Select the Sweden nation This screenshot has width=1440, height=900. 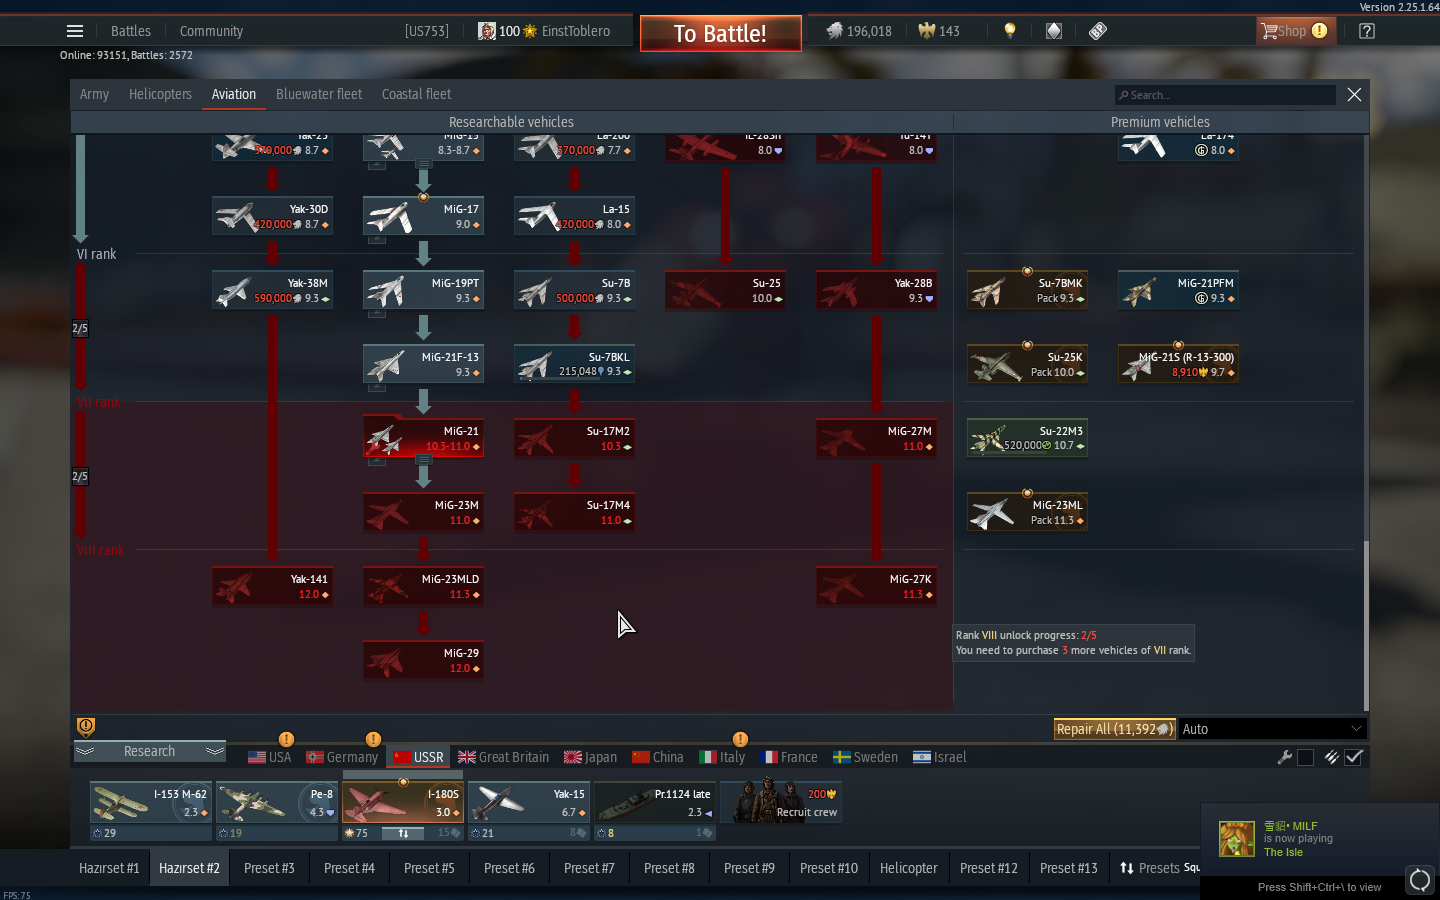pyautogui.click(x=865, y=757)
